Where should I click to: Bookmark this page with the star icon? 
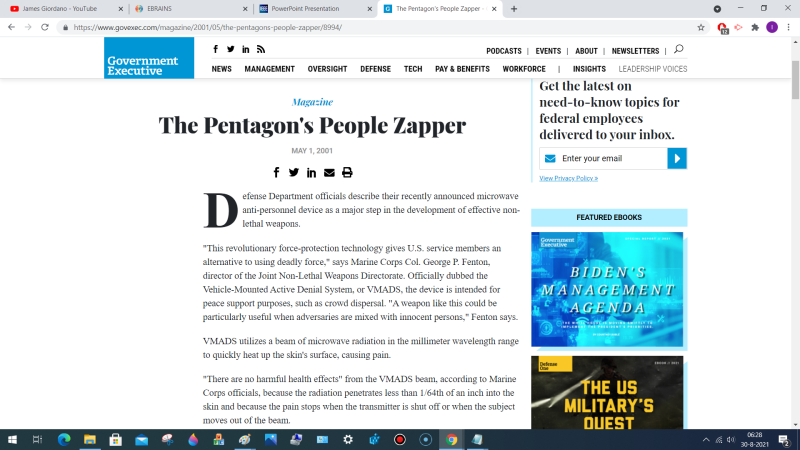[701, 28]
